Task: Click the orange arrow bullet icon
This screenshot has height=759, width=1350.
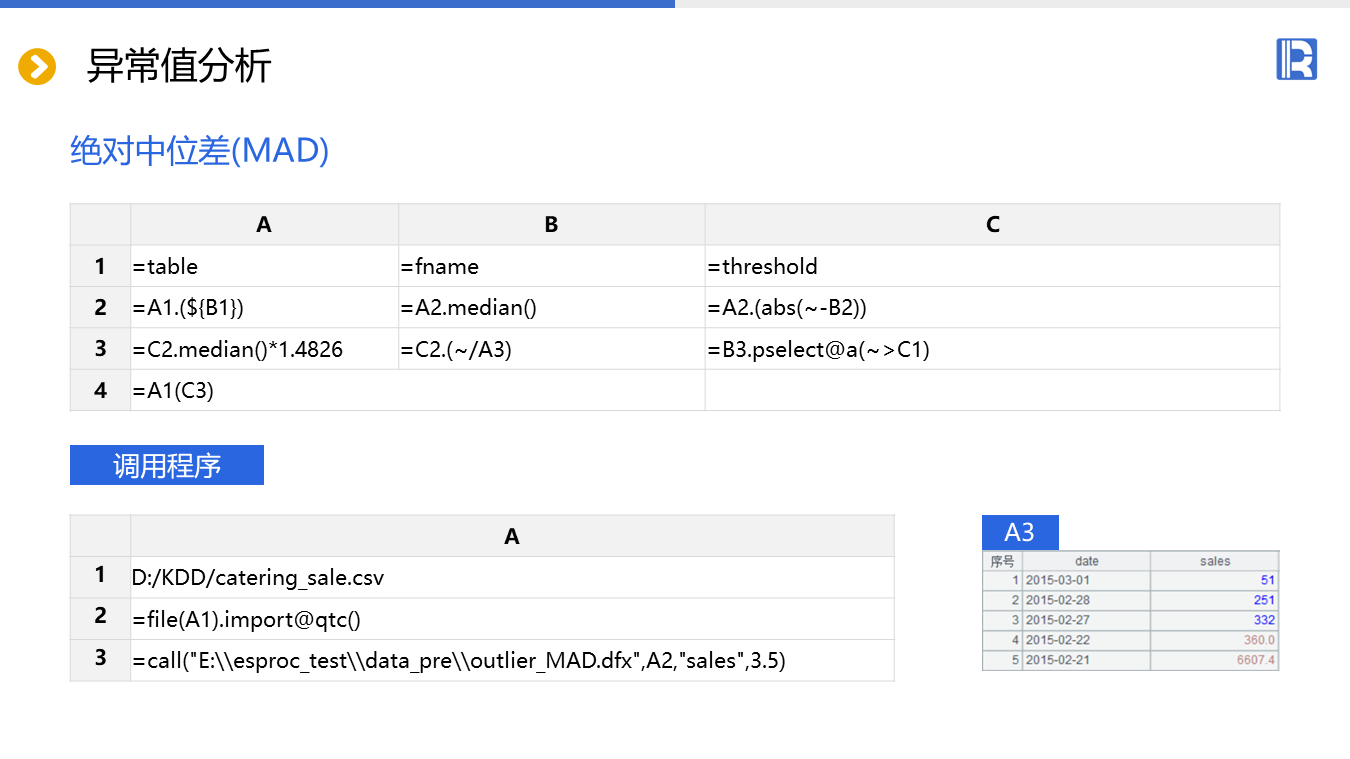Action: click(37, 67)
